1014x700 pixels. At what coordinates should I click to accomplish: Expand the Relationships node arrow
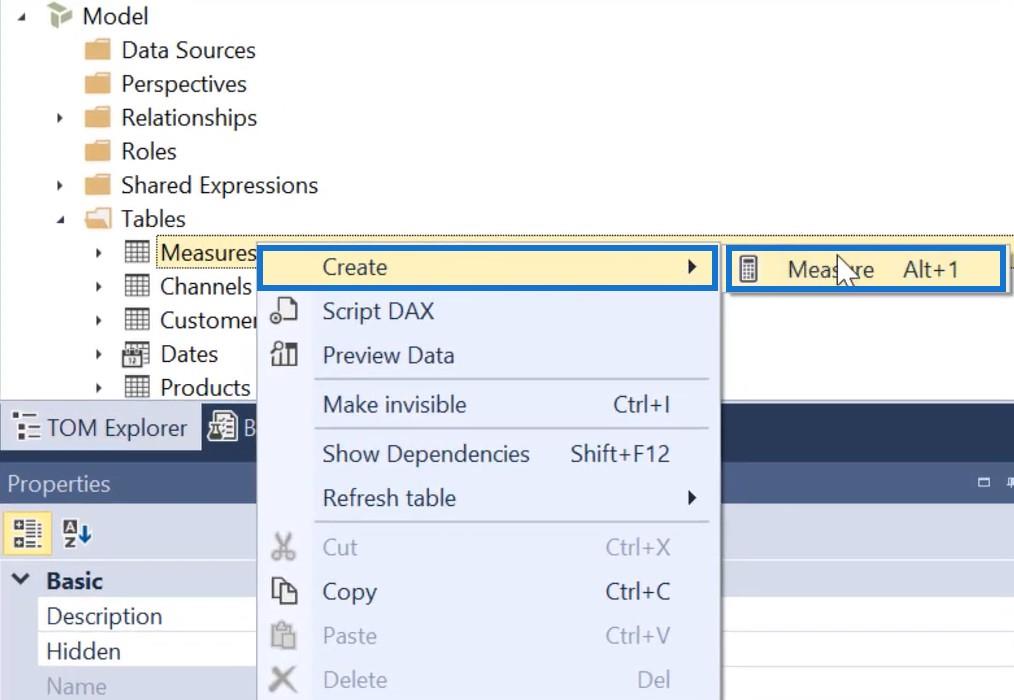tap(59, 118)
